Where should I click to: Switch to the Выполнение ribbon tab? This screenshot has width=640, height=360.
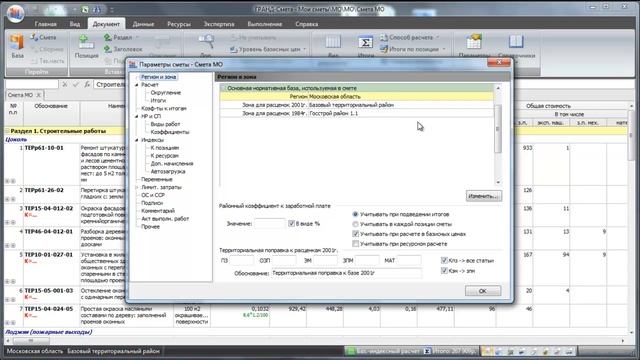pos(264,24)
